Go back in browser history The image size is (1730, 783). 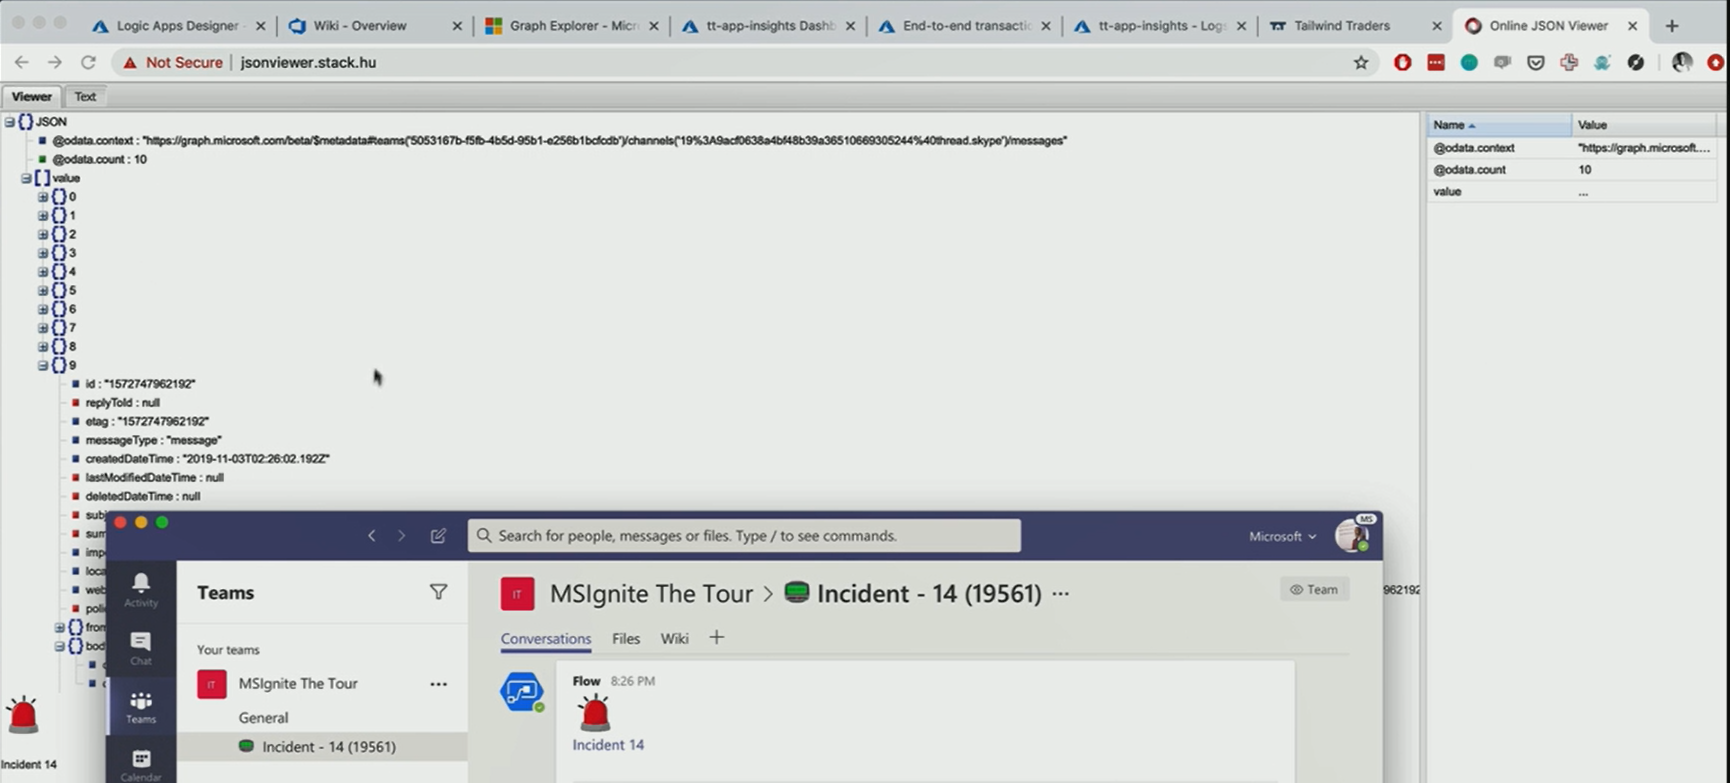coord(21,62)
